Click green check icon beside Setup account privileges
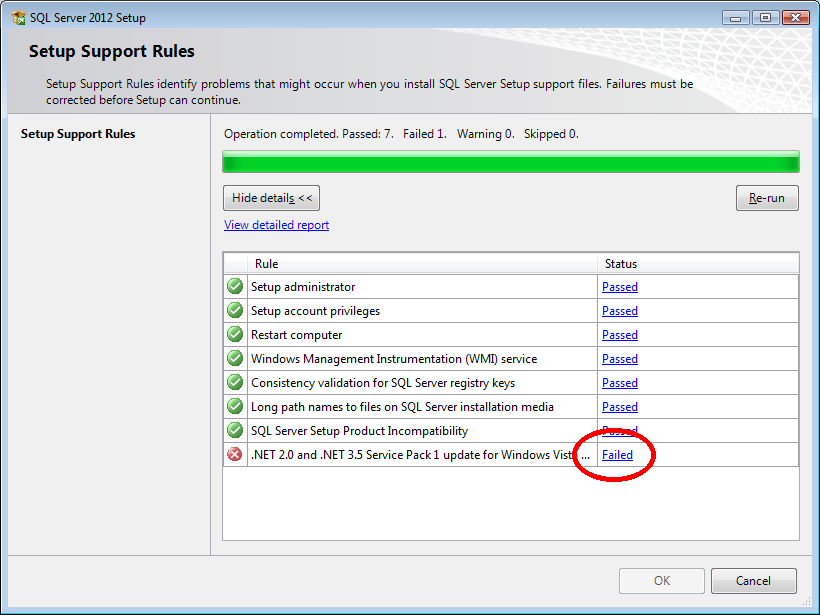Viewport: 820px width, 615px height. [235, 310]
